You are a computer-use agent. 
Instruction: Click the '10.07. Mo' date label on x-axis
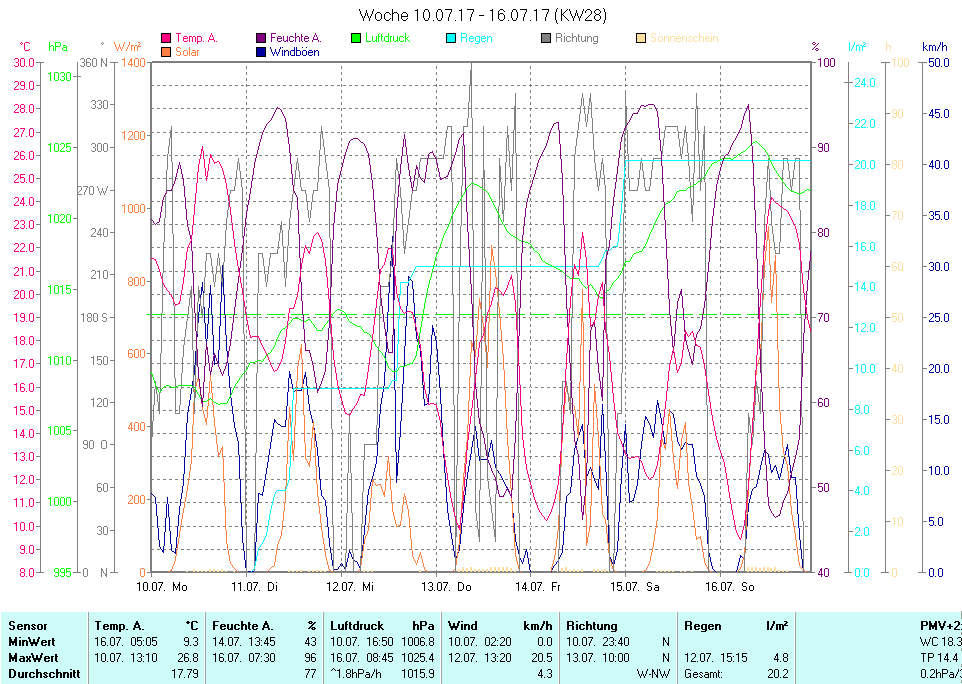[162, 587]
